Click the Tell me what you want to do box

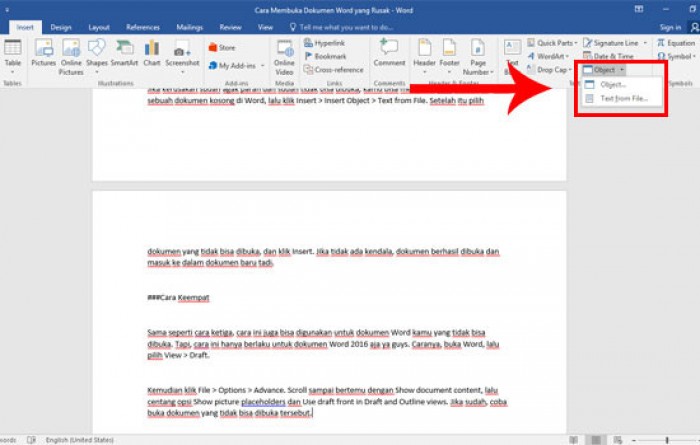coord(342,27)
